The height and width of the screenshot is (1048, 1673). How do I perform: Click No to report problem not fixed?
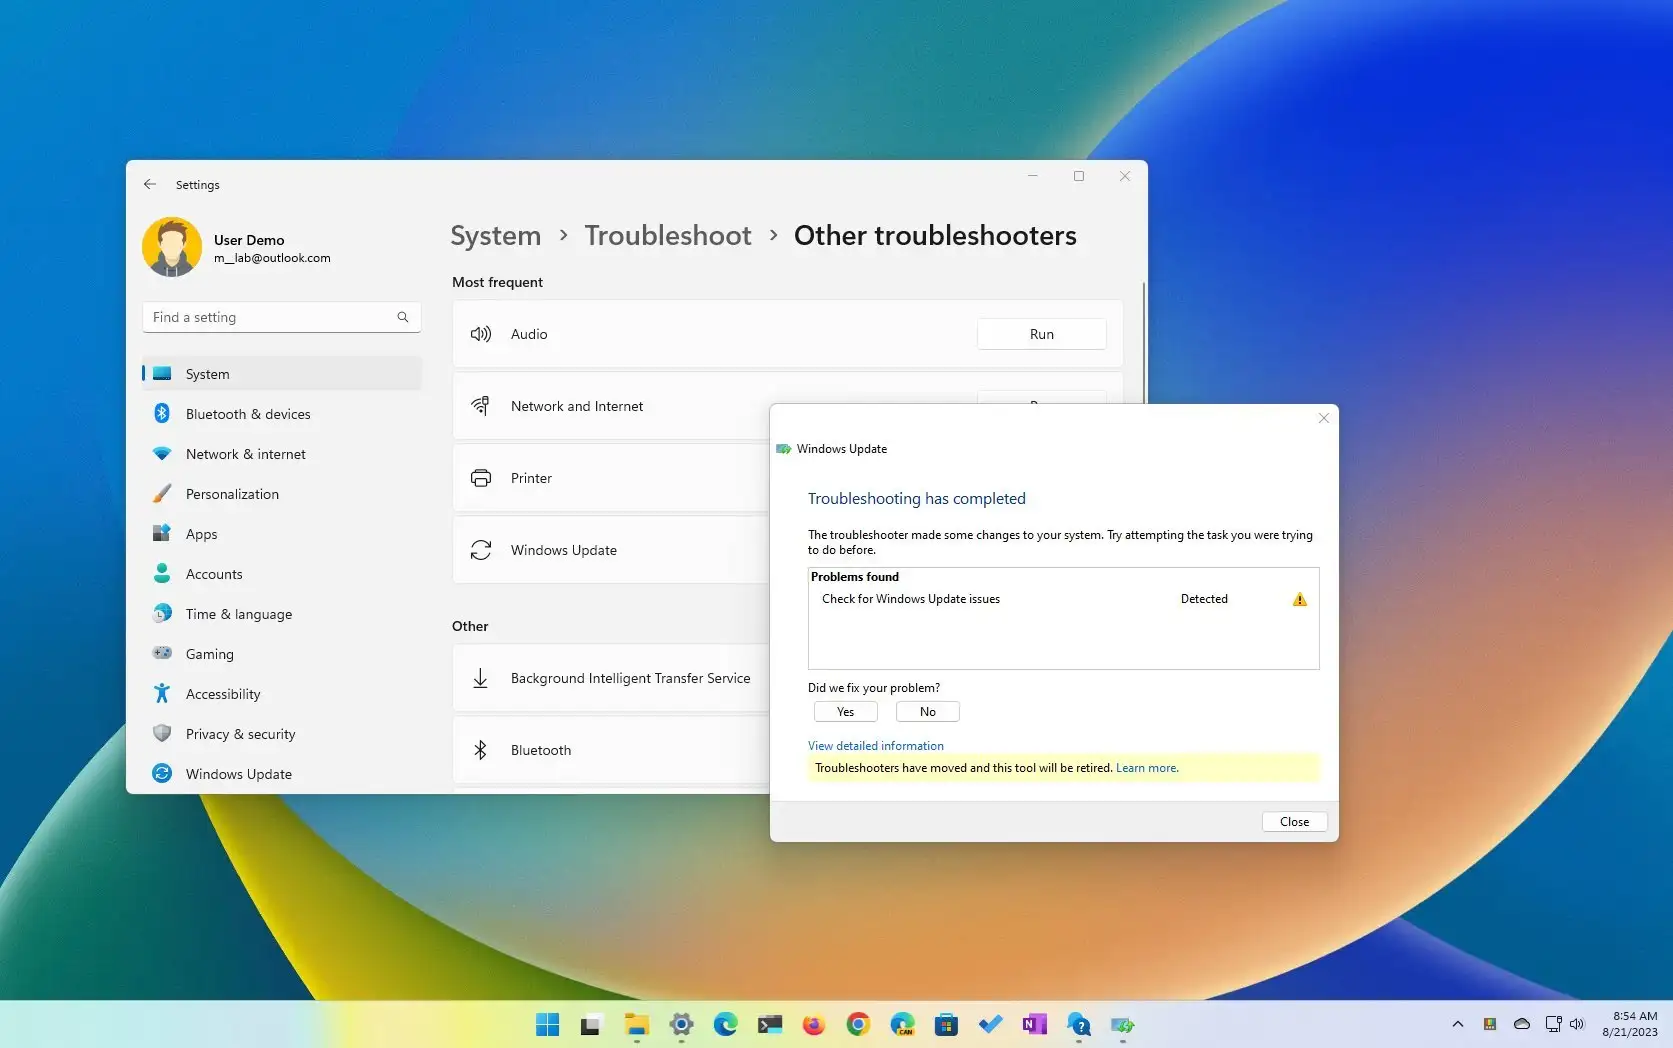926,711
